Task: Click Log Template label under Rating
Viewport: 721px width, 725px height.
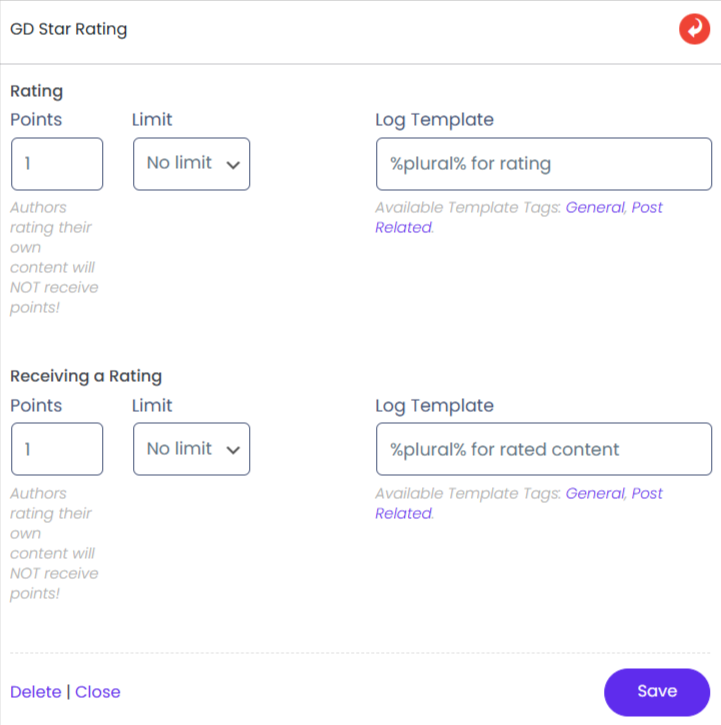Action: click(434, 120)
